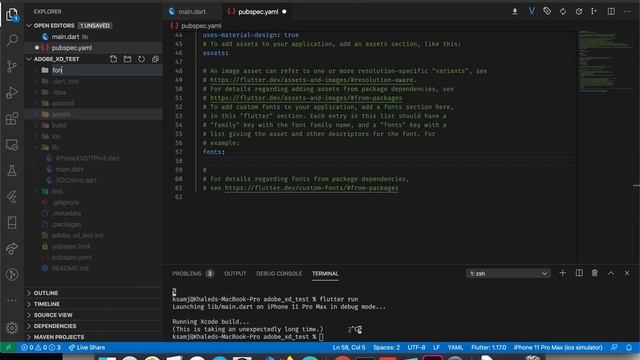Screen dimensions: 640x360
Task: Open the custom-fonts from-packages link
Action: [311, 188]
